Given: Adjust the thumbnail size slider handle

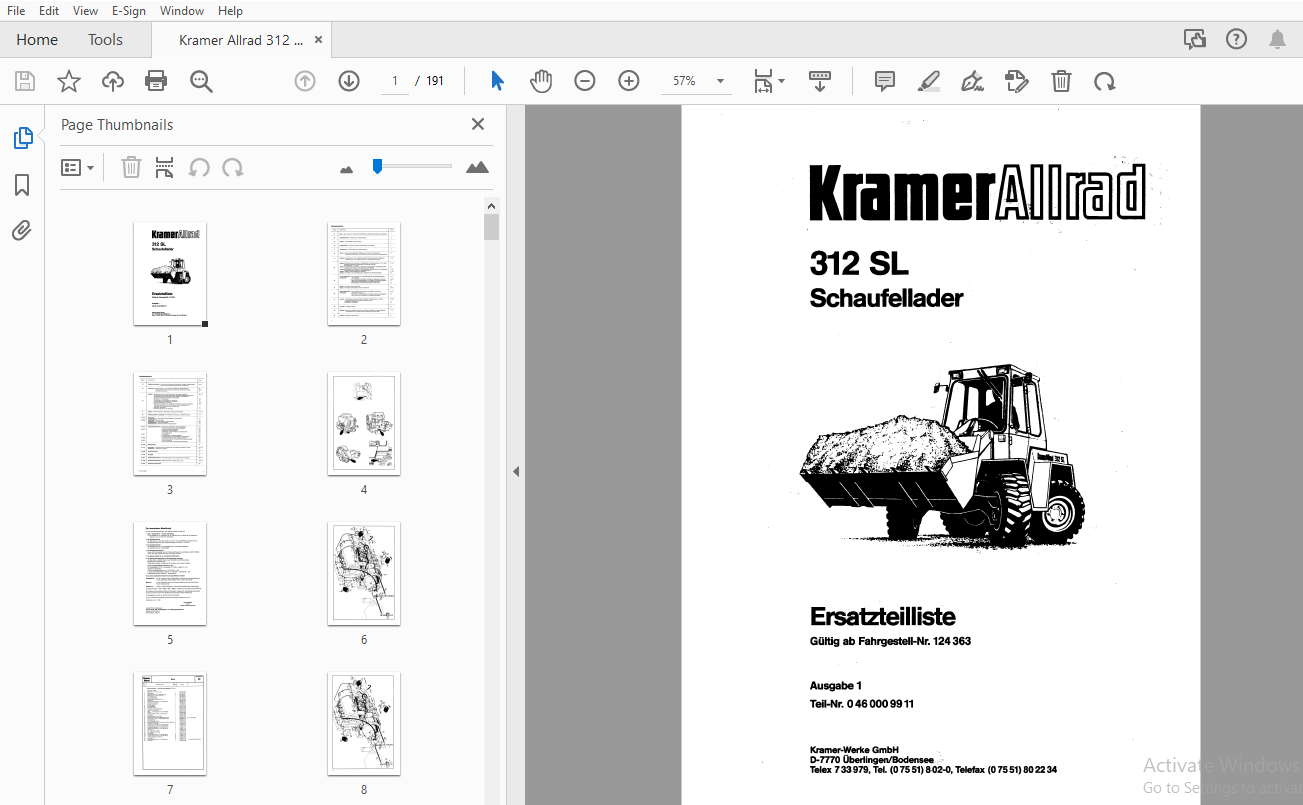Looking at the screenshot, I should pyautogui.click(x=377, y=166).
